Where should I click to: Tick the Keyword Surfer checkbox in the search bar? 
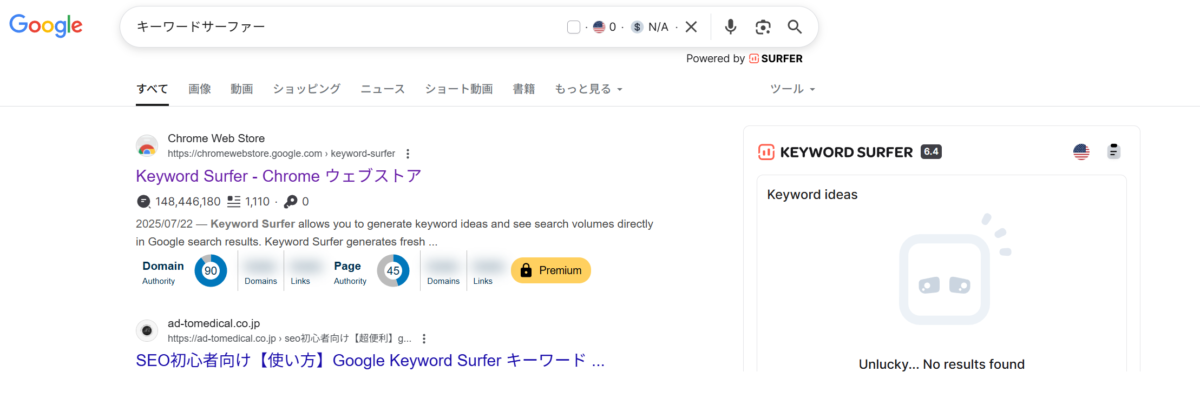(574, 27)
